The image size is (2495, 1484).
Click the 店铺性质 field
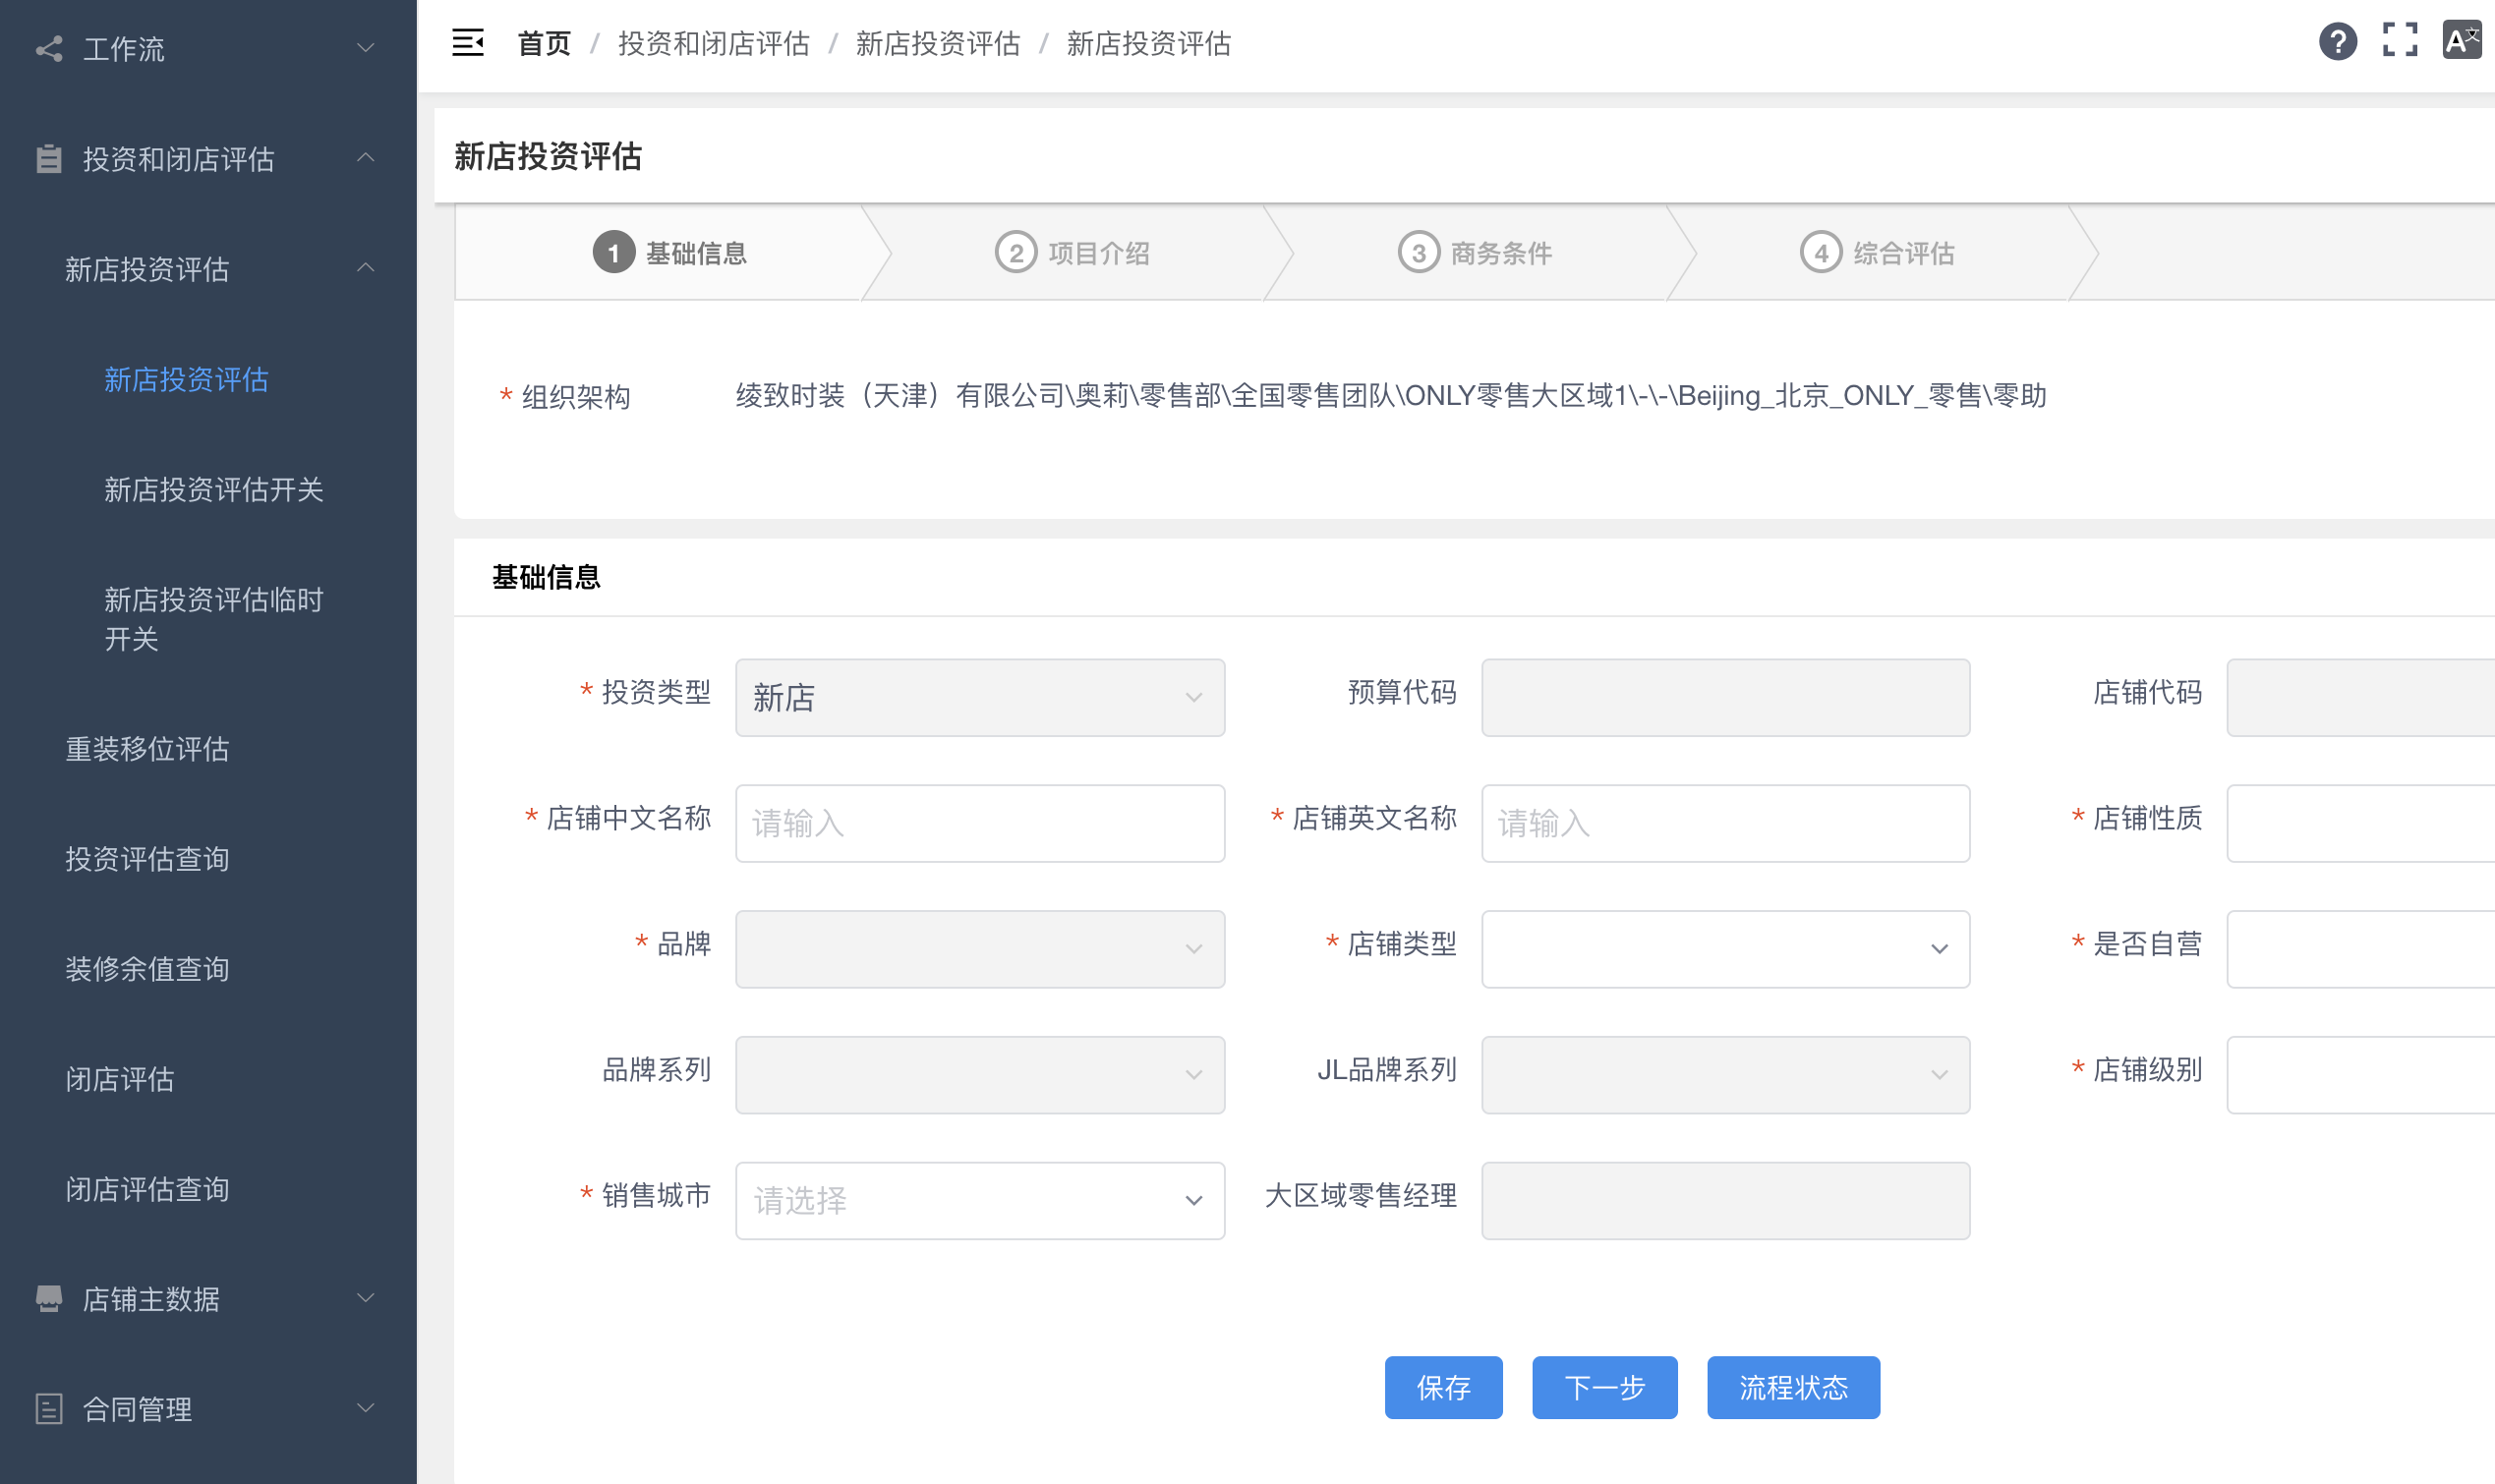pos(2361,824)
